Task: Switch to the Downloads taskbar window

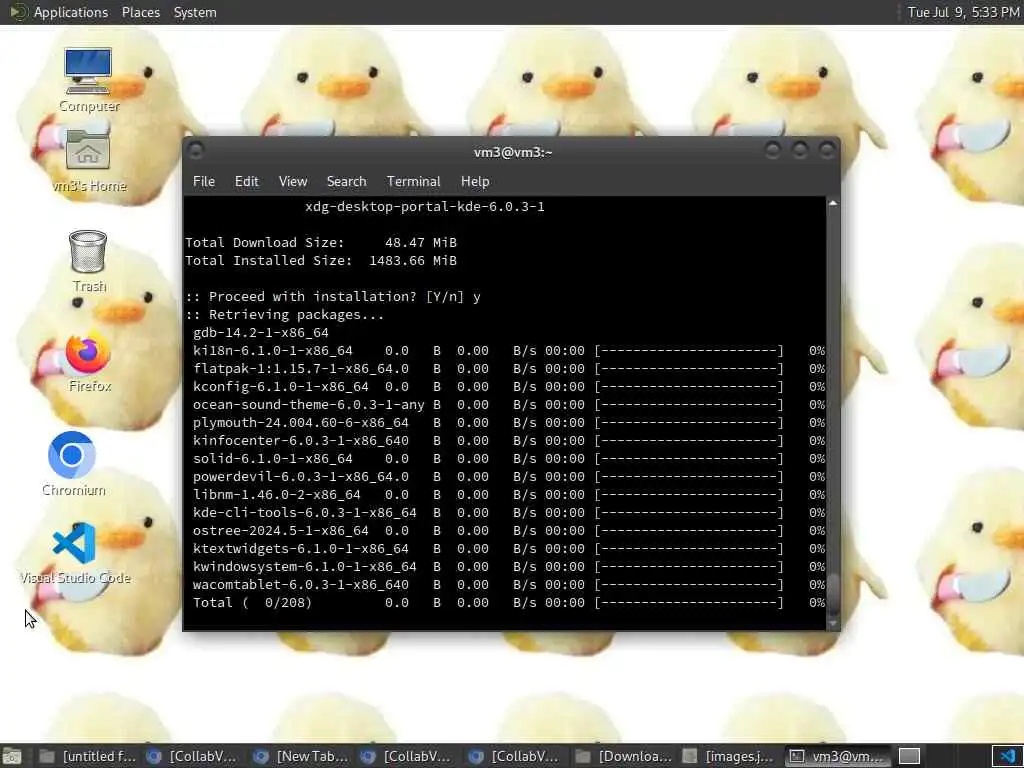Action: (623, 756)
